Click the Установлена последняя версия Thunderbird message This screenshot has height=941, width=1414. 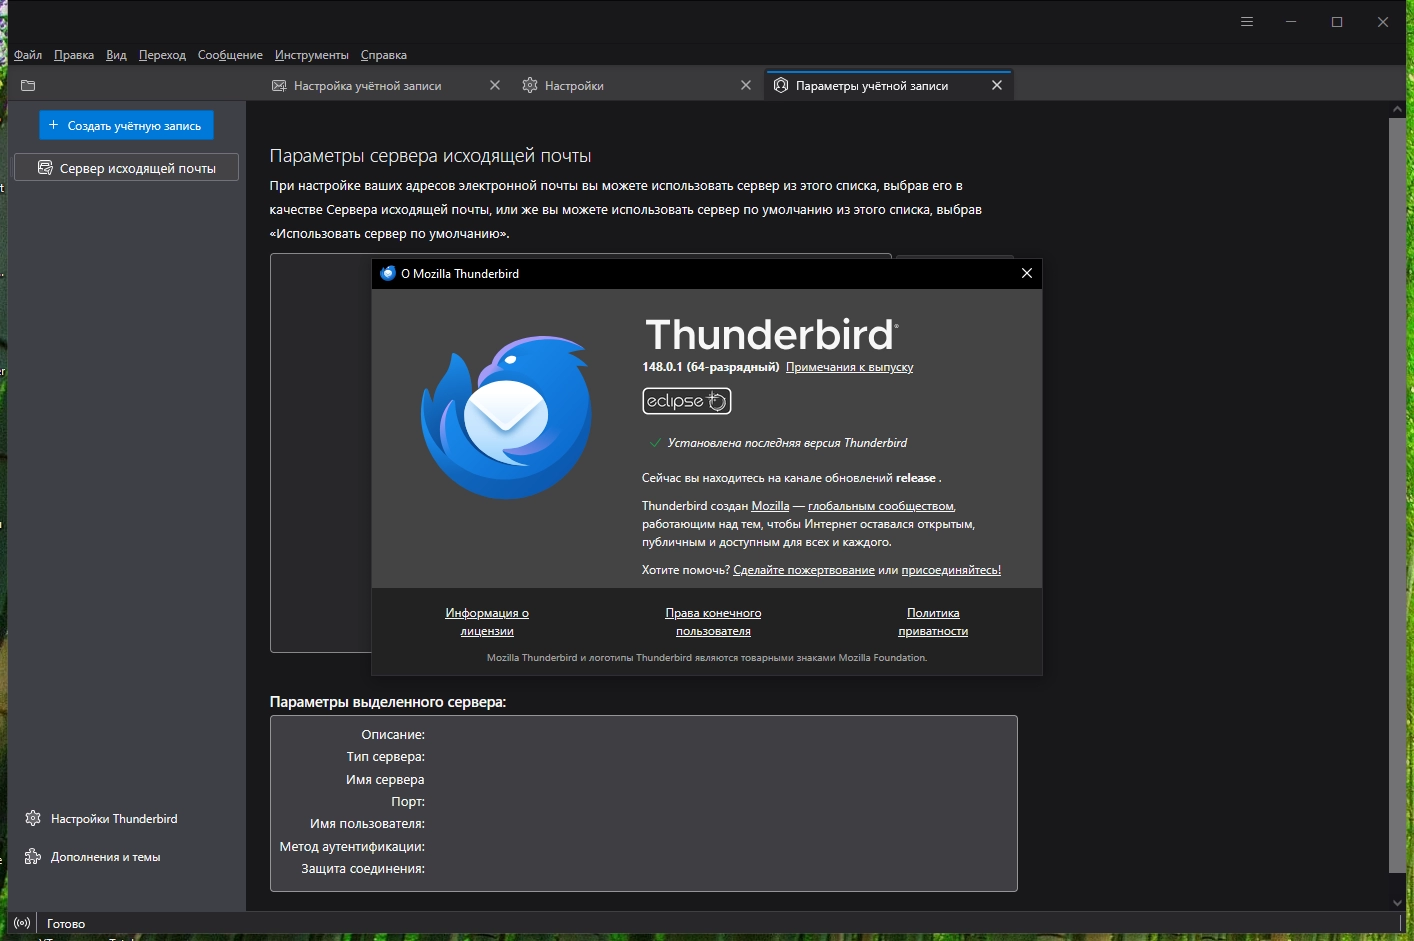(787, 443)
